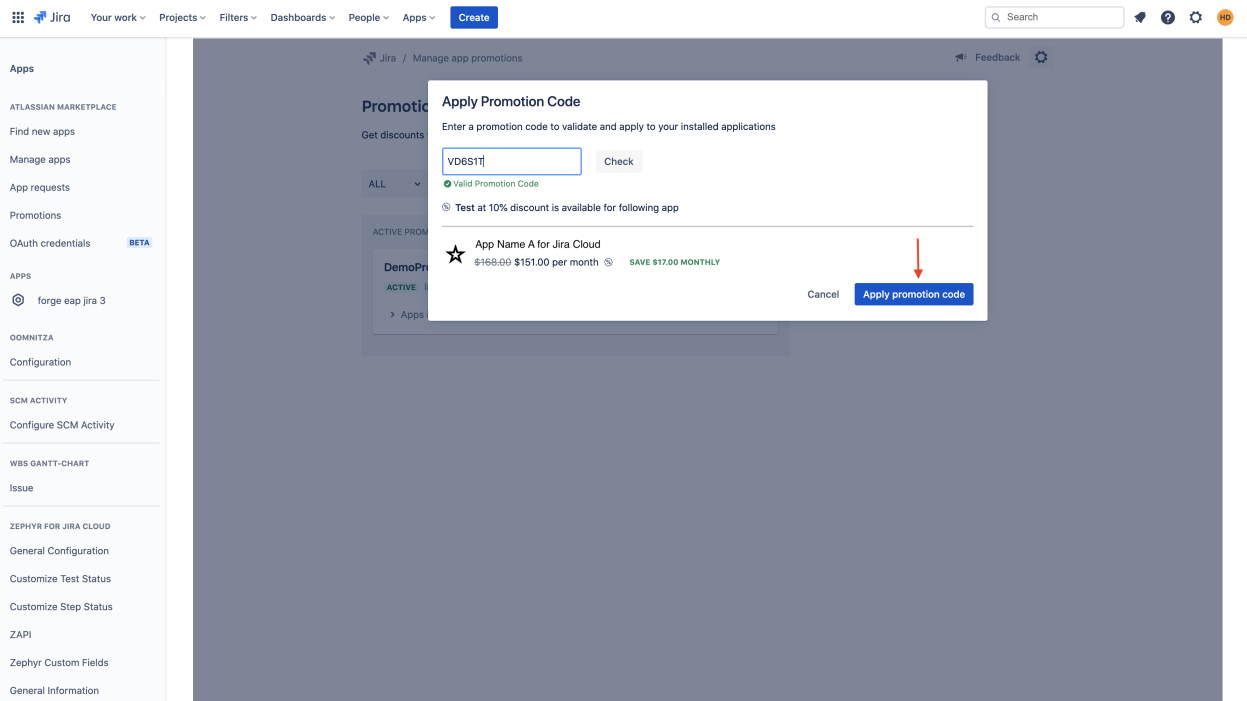Click Cancel in the dialog
Screen dimensions: 1247x701
click(823, 294)
